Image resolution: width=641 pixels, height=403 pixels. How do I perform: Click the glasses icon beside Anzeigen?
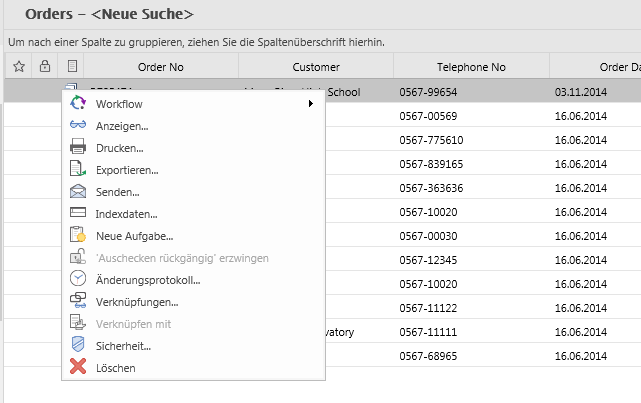(78, 126)
